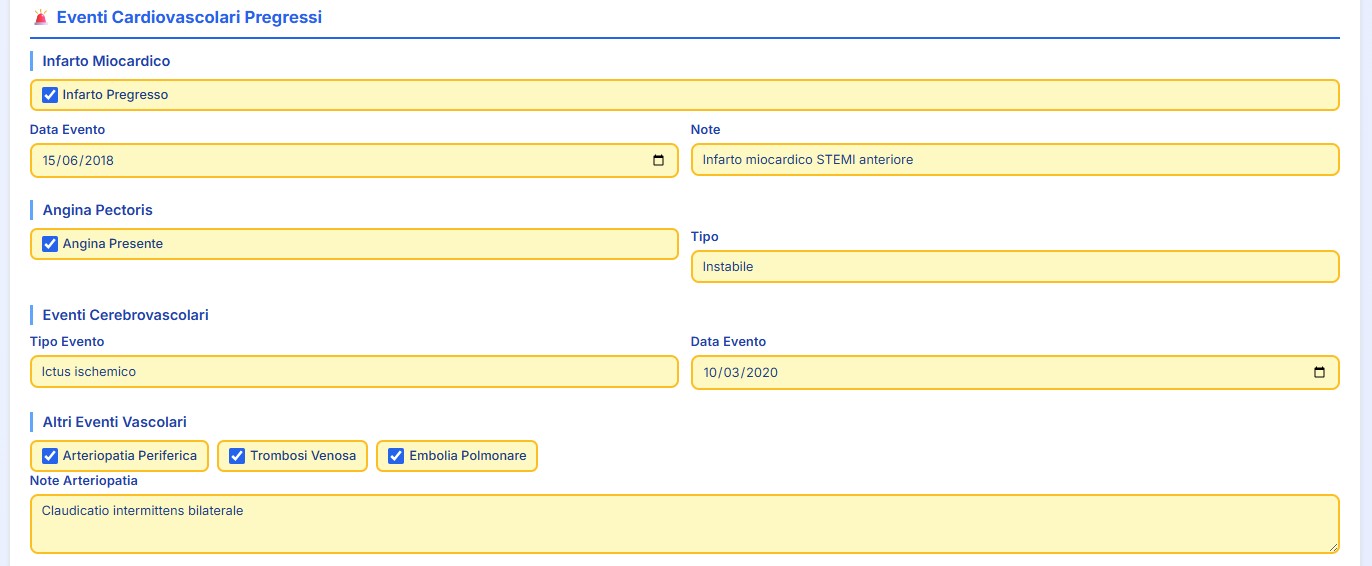Click the Altri Eventi Vascolari heading
1372x566 pixels.
point(114,422)
